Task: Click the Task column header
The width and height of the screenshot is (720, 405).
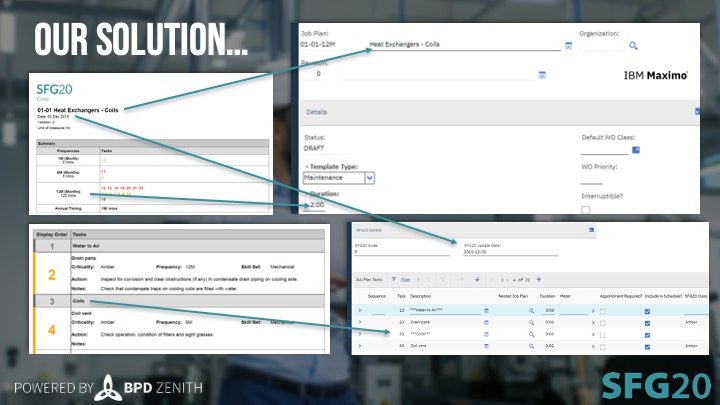Action: 401,296
